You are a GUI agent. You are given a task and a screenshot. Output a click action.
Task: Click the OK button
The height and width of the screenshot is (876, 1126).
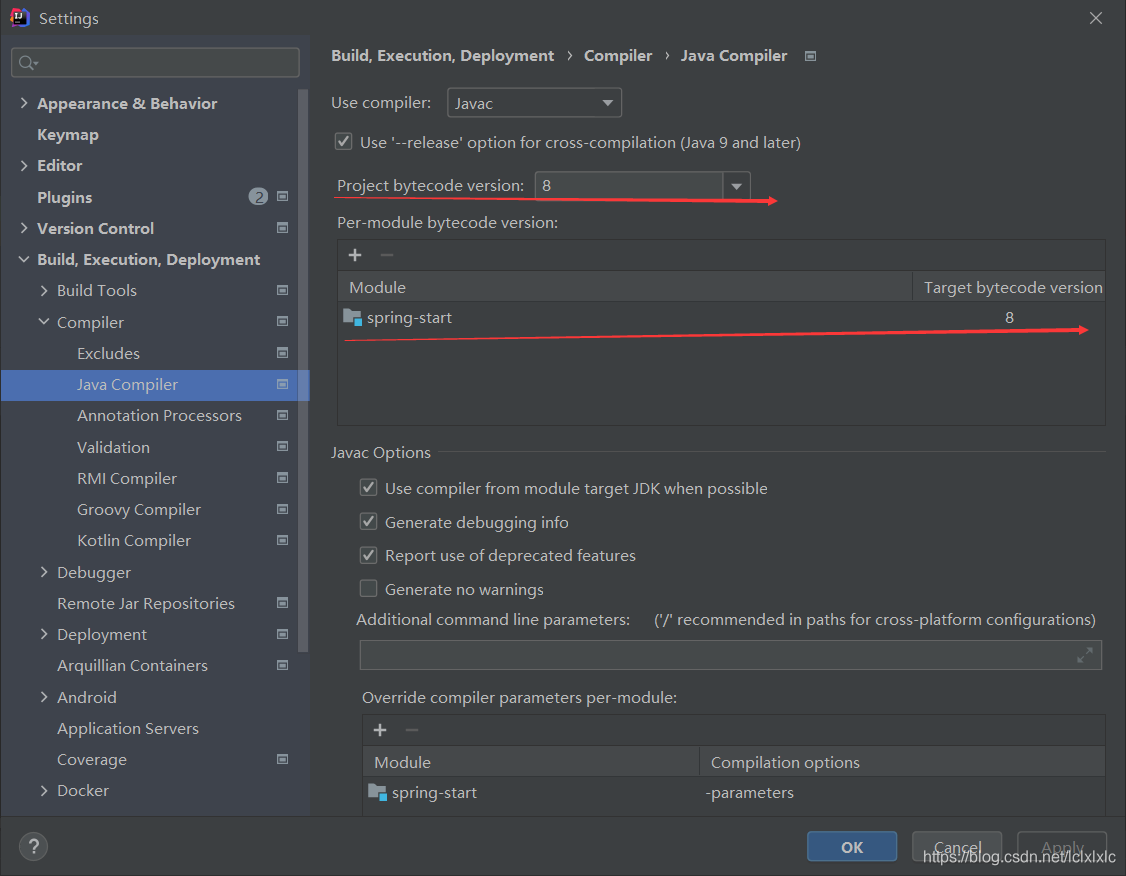pos(852,847)
